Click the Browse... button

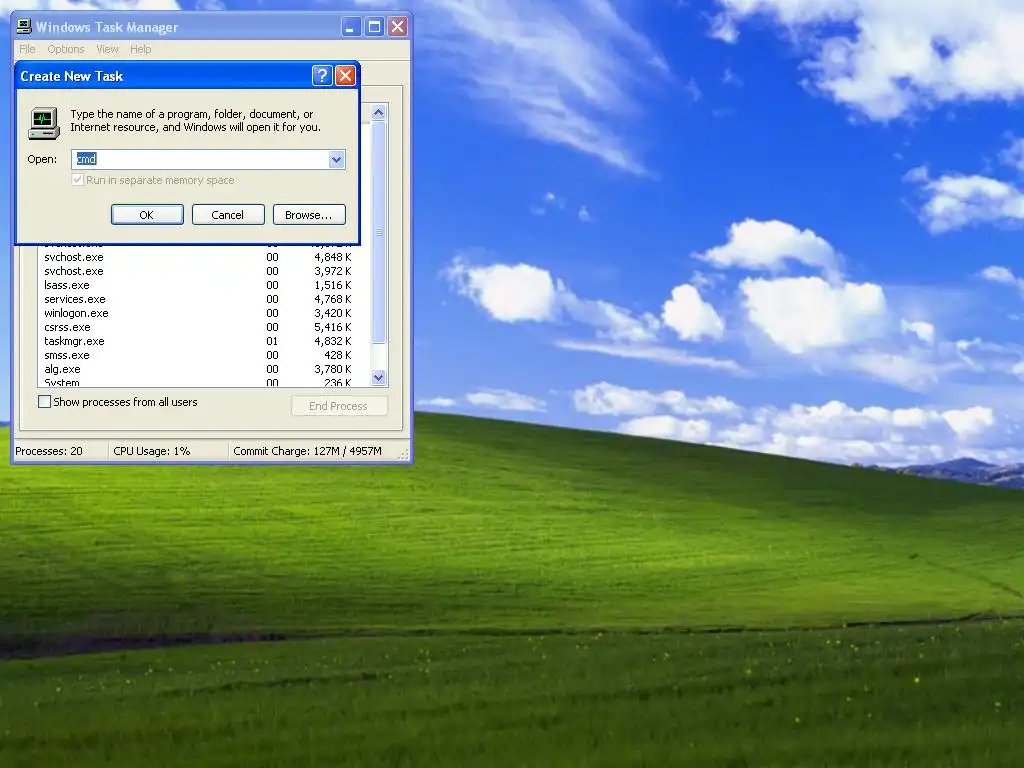pyautogui.click(x=309, y=215)
